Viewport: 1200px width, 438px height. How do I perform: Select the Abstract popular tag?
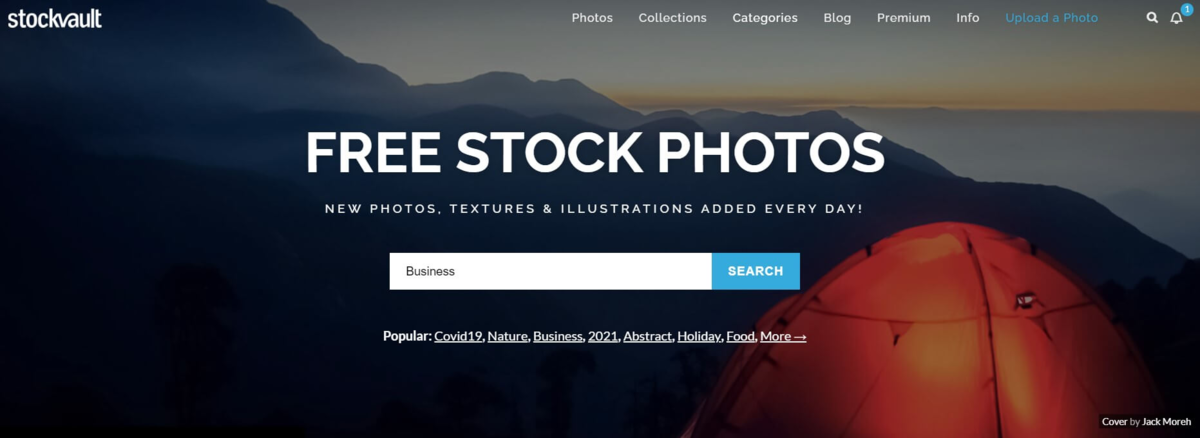(648, 337)
